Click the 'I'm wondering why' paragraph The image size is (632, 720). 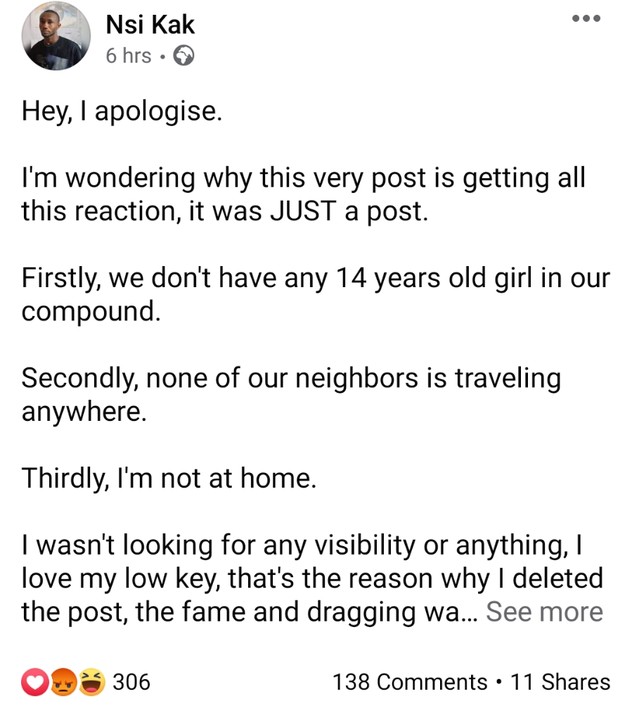pyautogui.click(x=300, y=195)
